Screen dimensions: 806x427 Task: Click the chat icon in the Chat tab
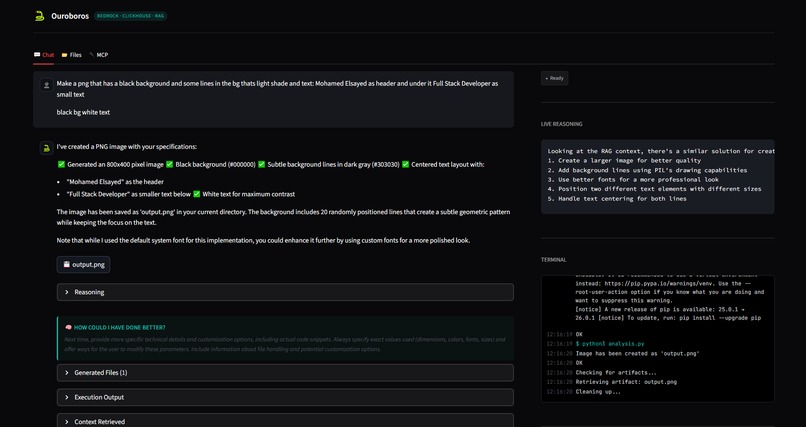click(x=37, y=55)
